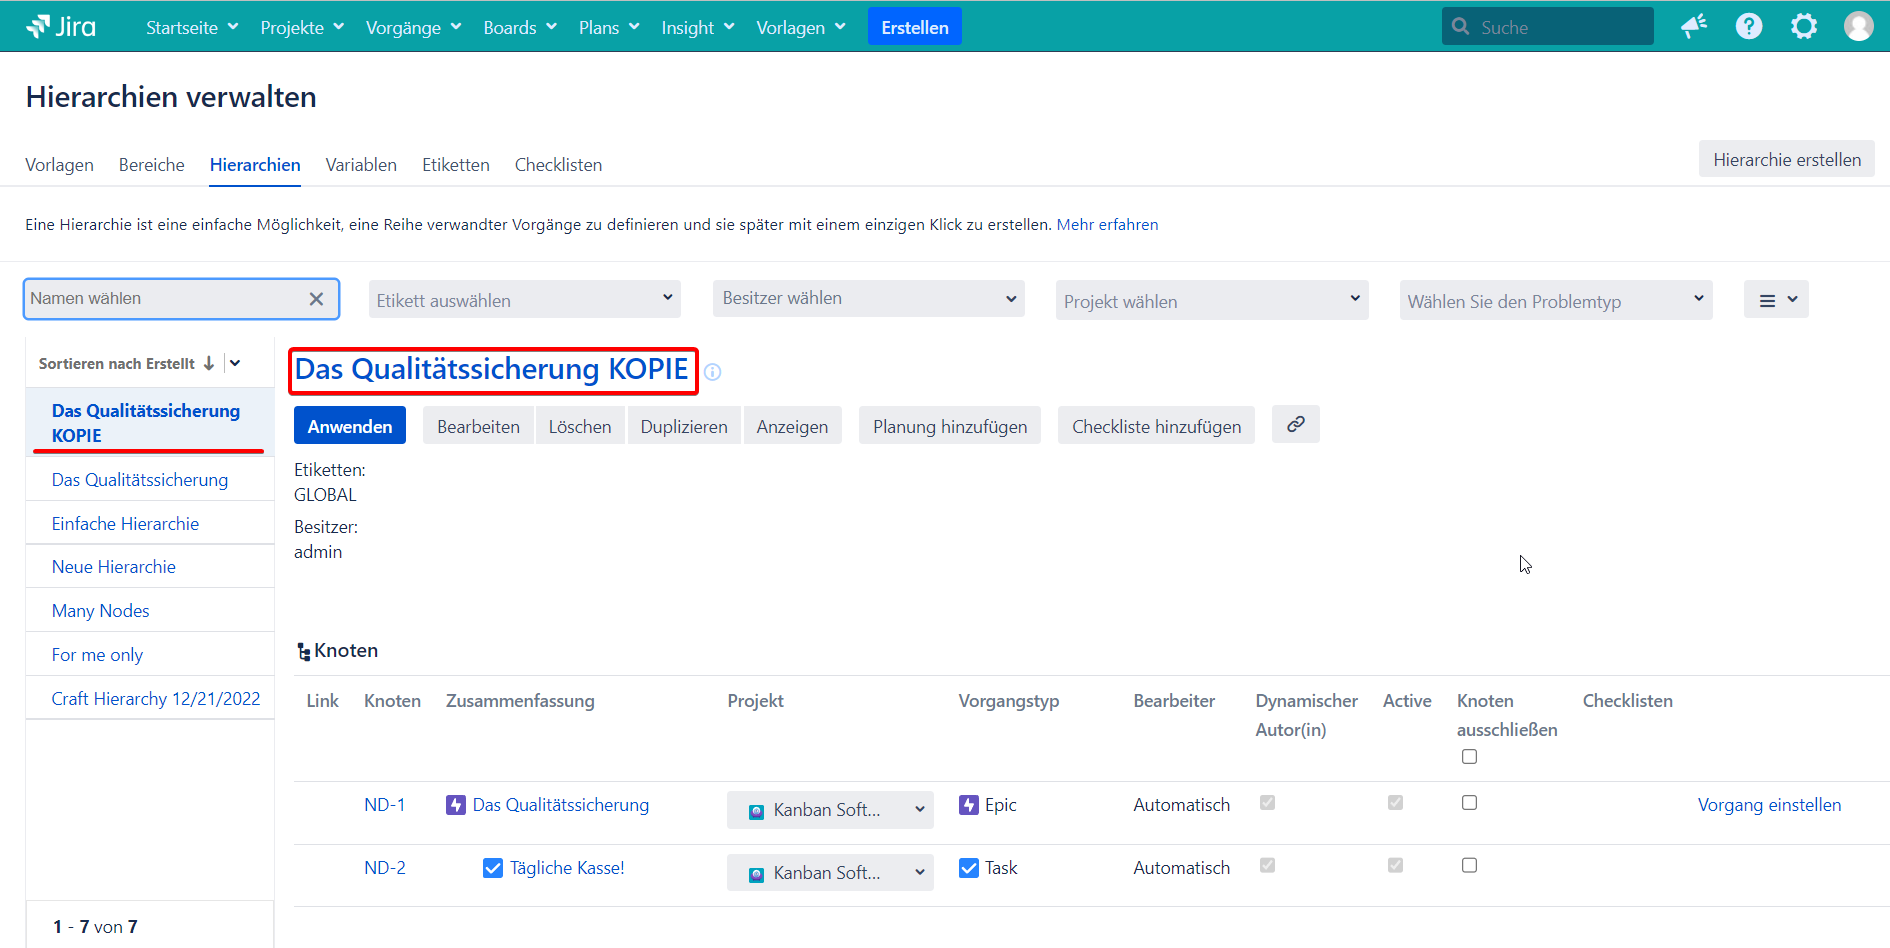Screen dimensions: 1890x948
Task: Open the settings gear icon
Action: click(1803, 27)
